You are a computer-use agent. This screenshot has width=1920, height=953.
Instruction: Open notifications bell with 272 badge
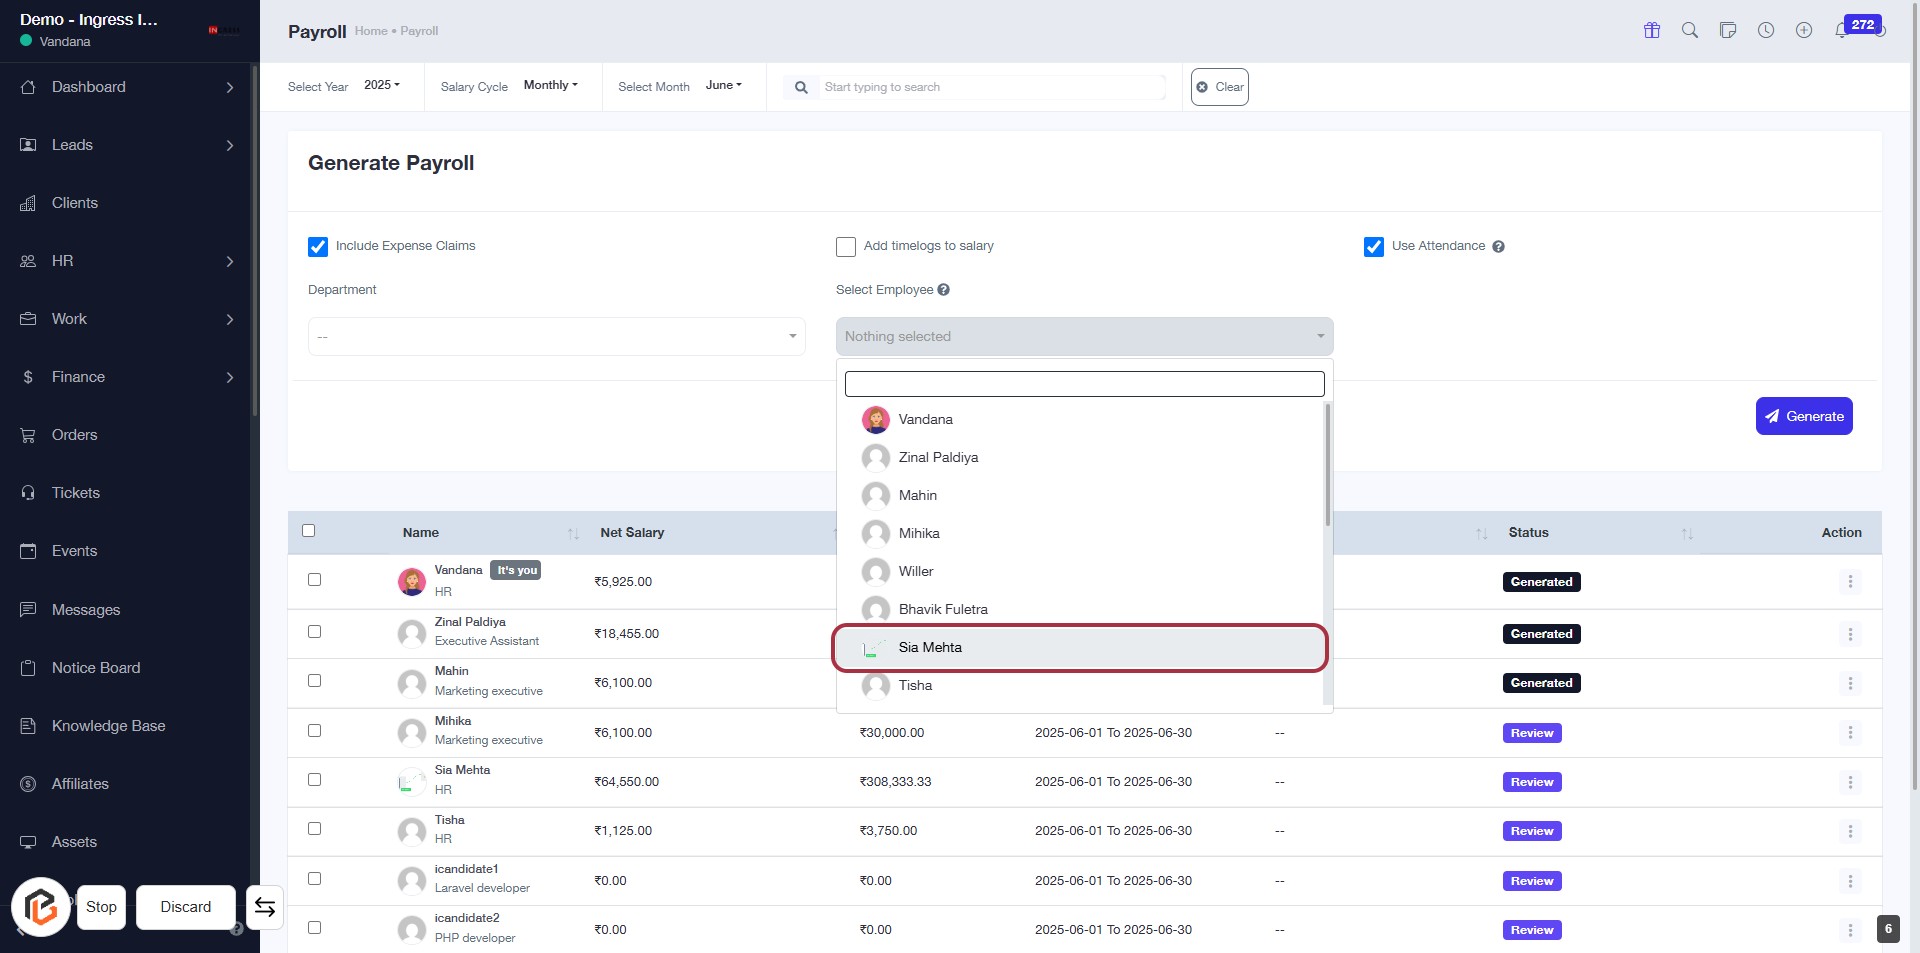click(1842, 30)
